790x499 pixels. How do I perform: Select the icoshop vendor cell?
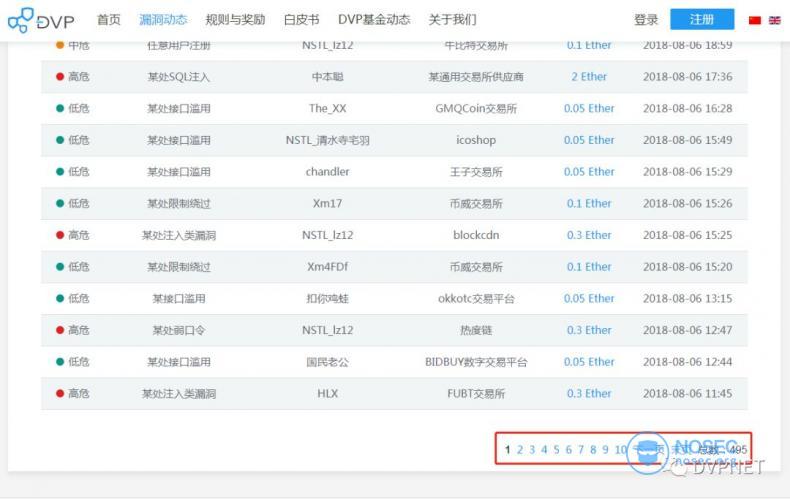coord(476,140)
